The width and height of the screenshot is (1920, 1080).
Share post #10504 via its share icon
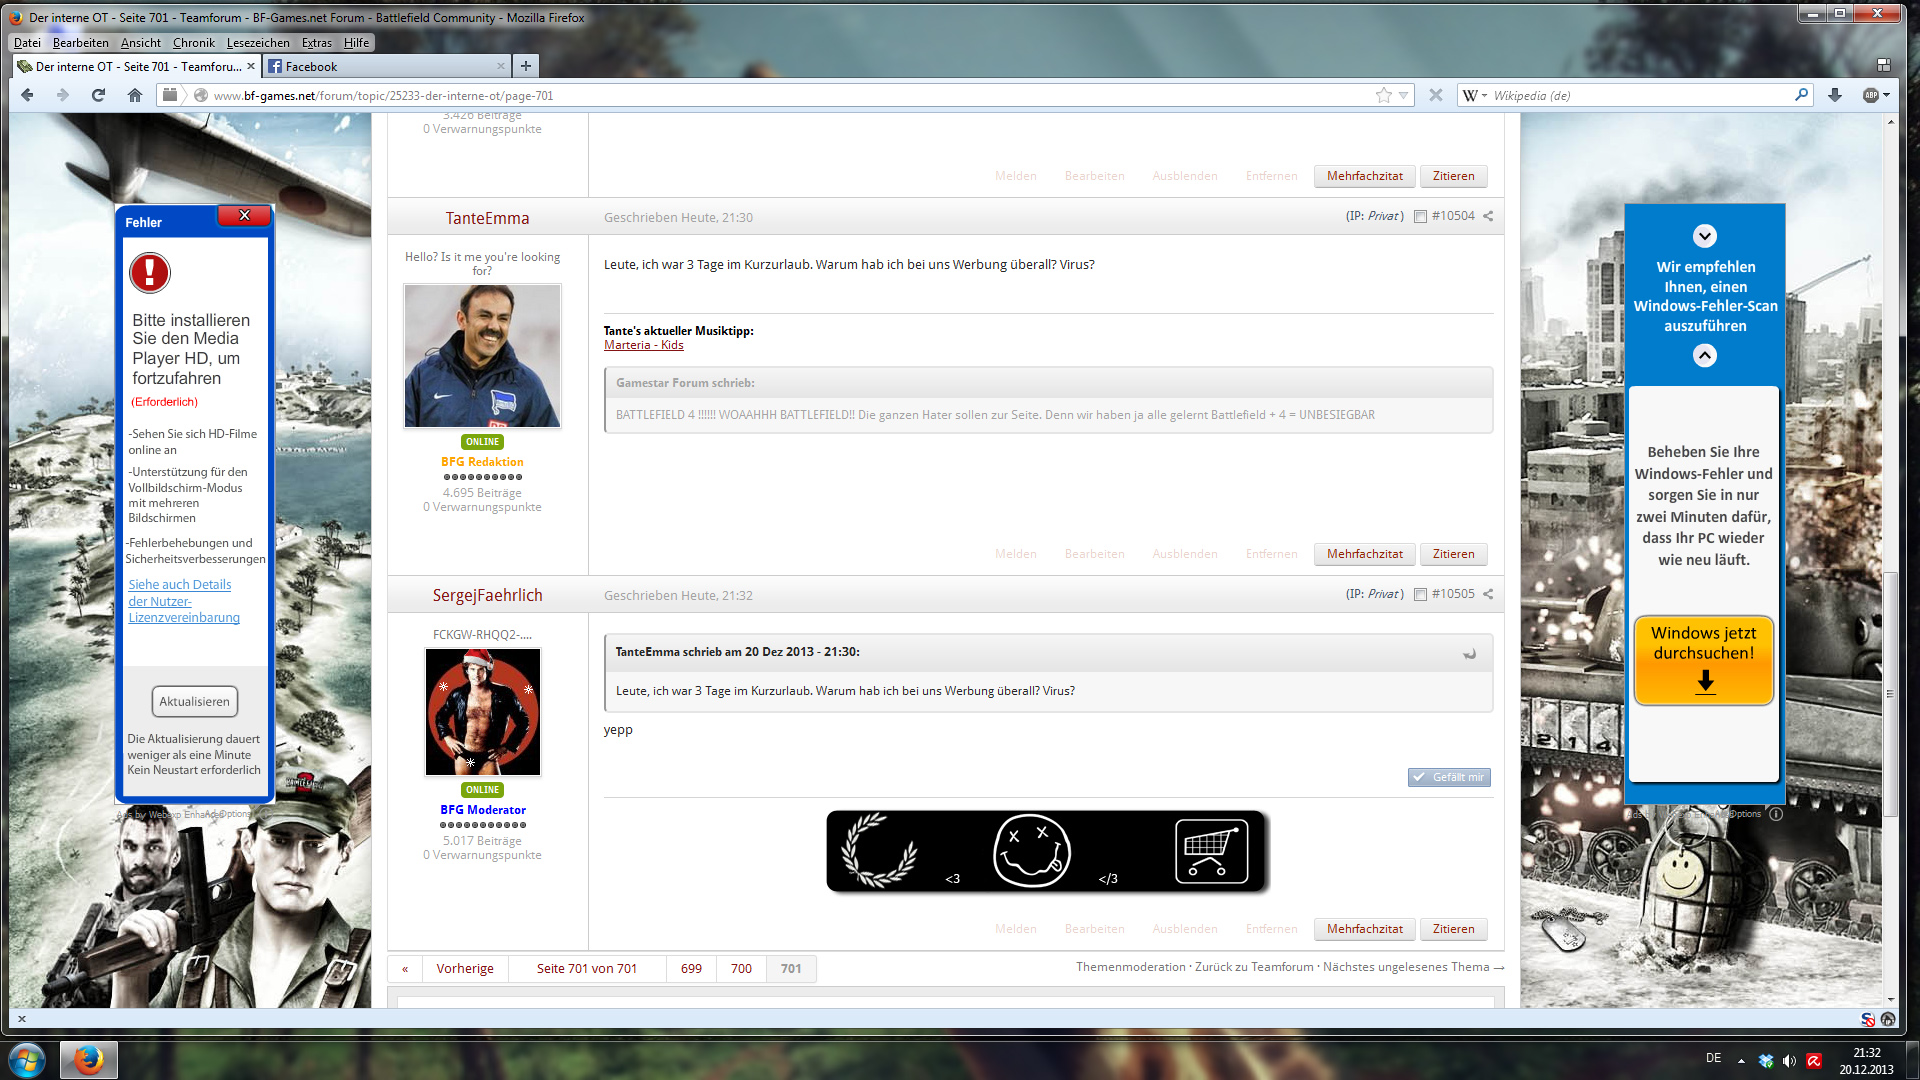[1488, 216]
